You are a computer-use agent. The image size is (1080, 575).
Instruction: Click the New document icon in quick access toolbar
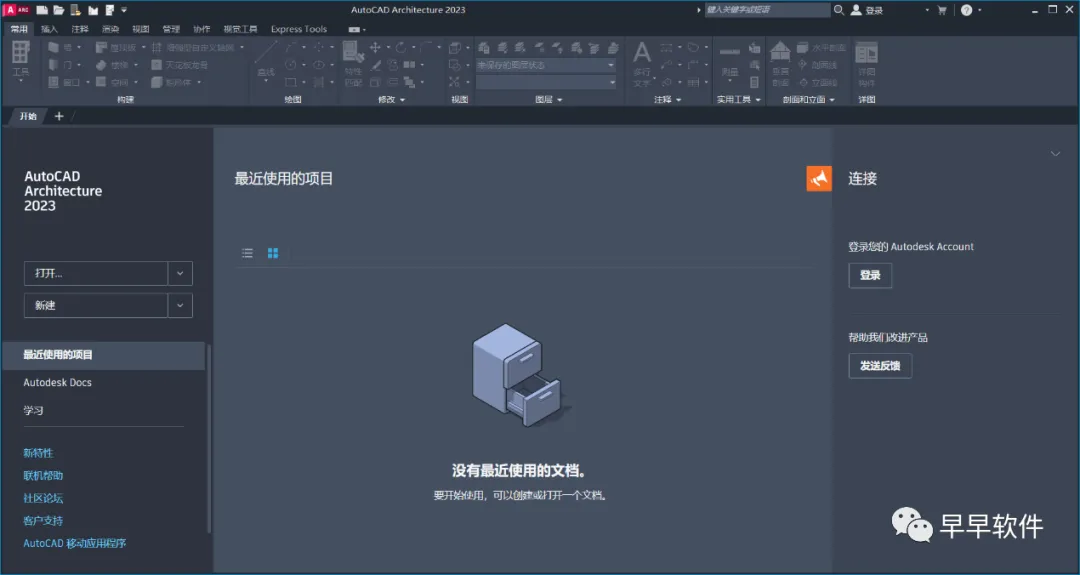point(42,10)
